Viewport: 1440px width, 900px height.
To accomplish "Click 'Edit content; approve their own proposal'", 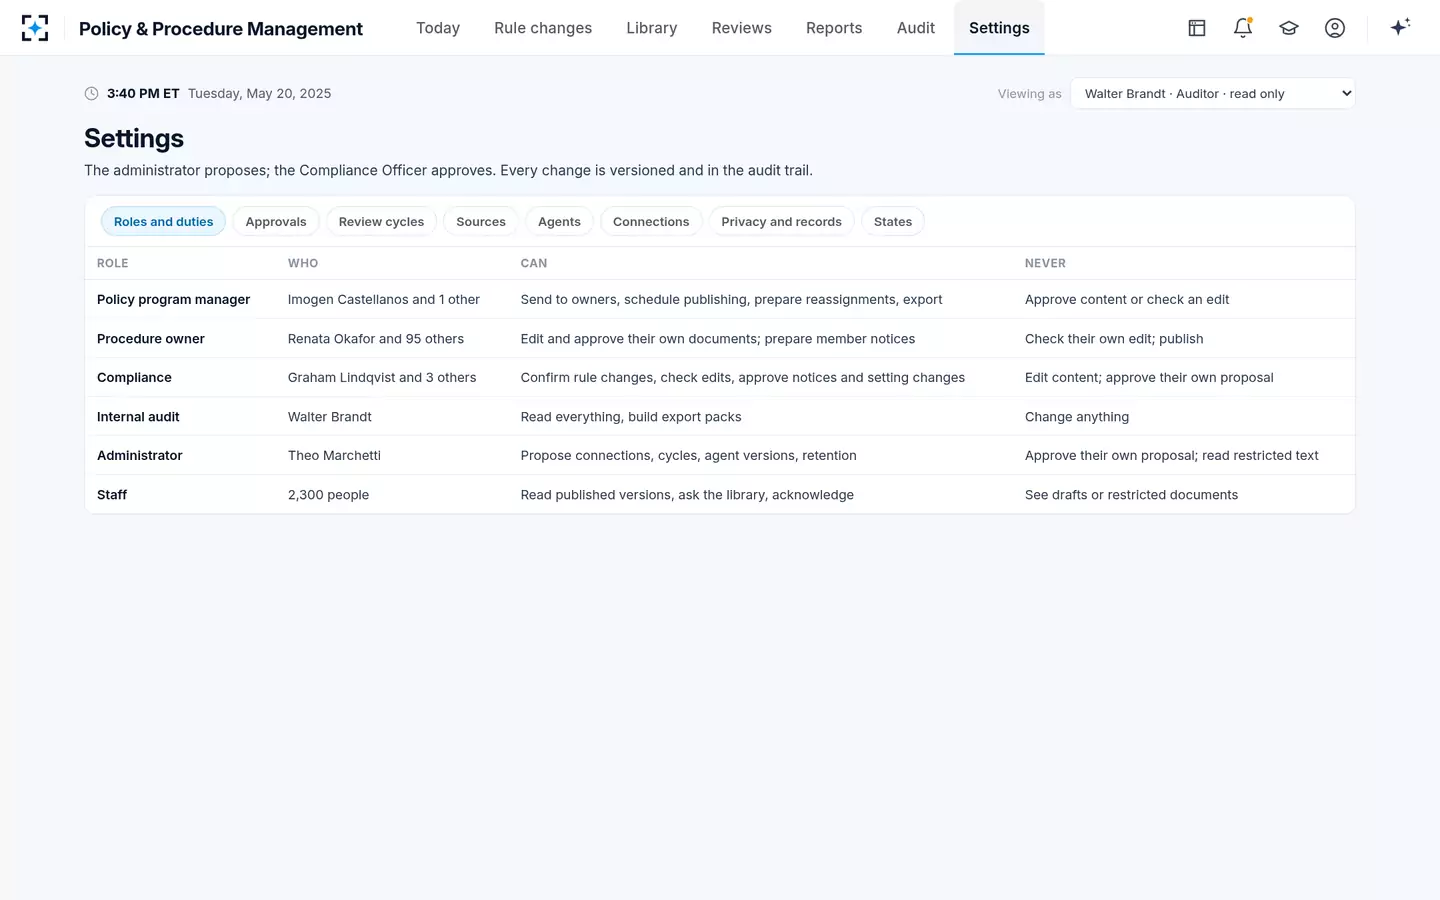I will click(x=1149, y=377).
